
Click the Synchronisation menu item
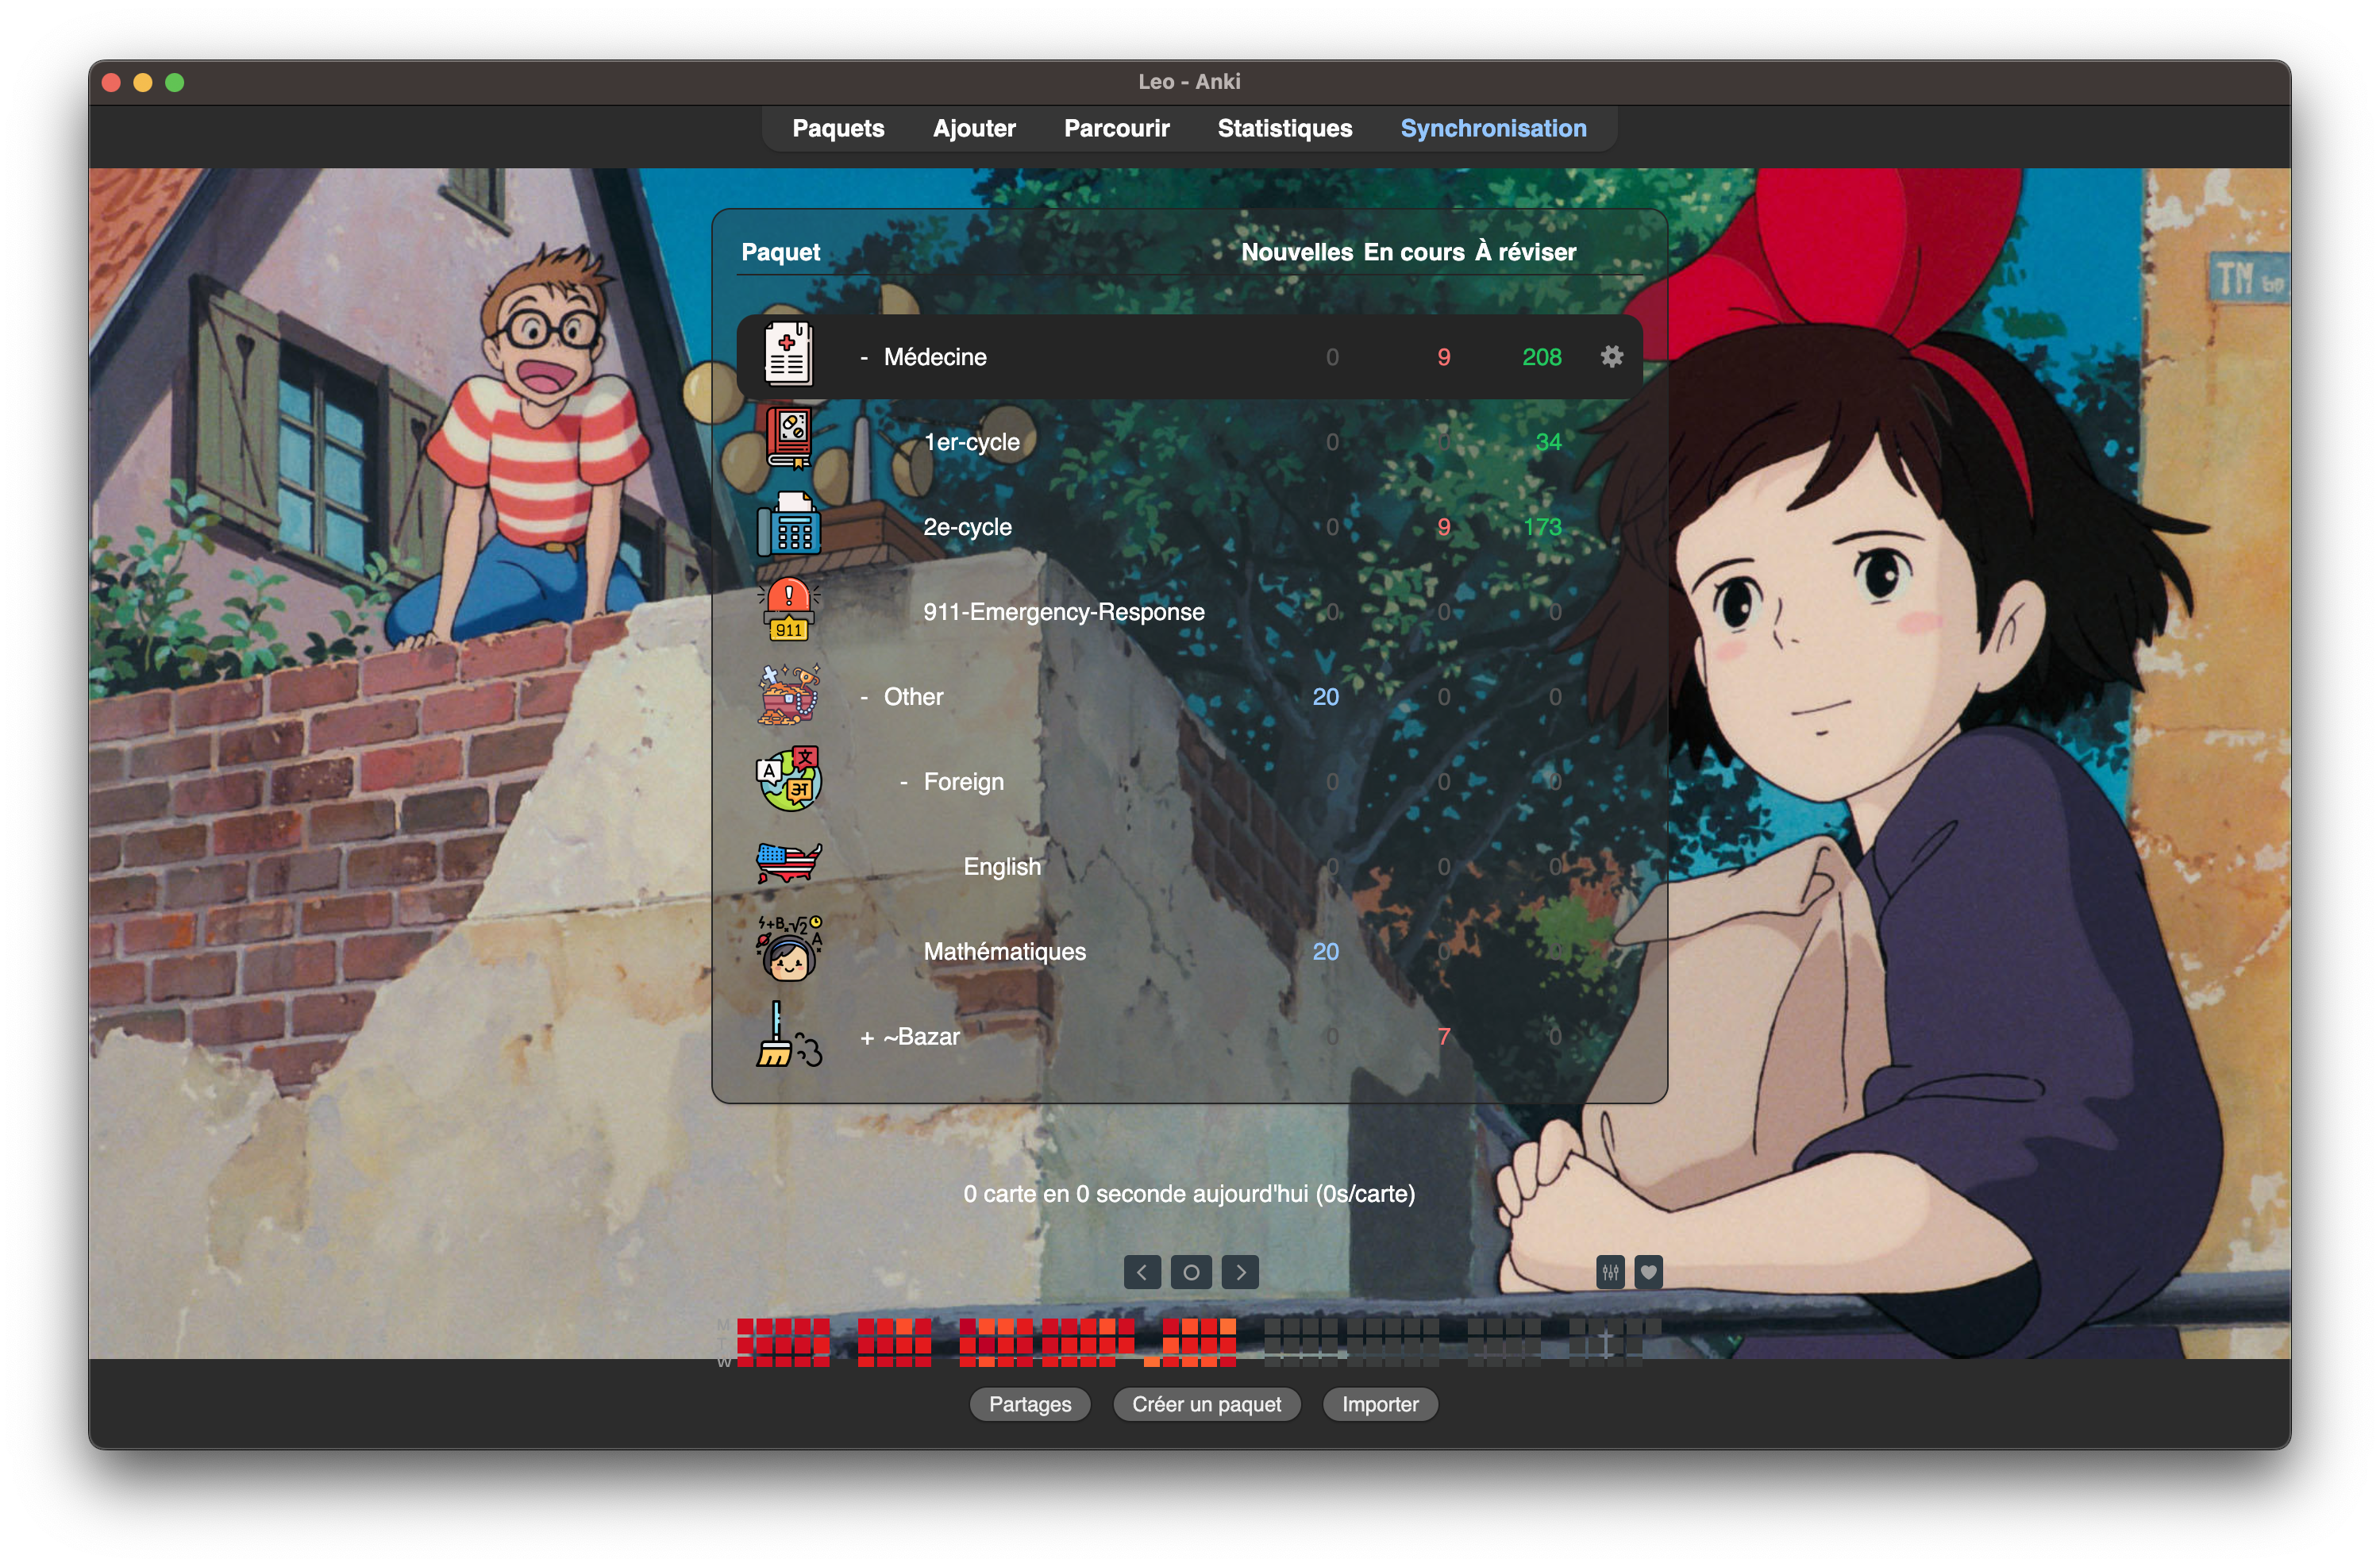point(1495,128)
